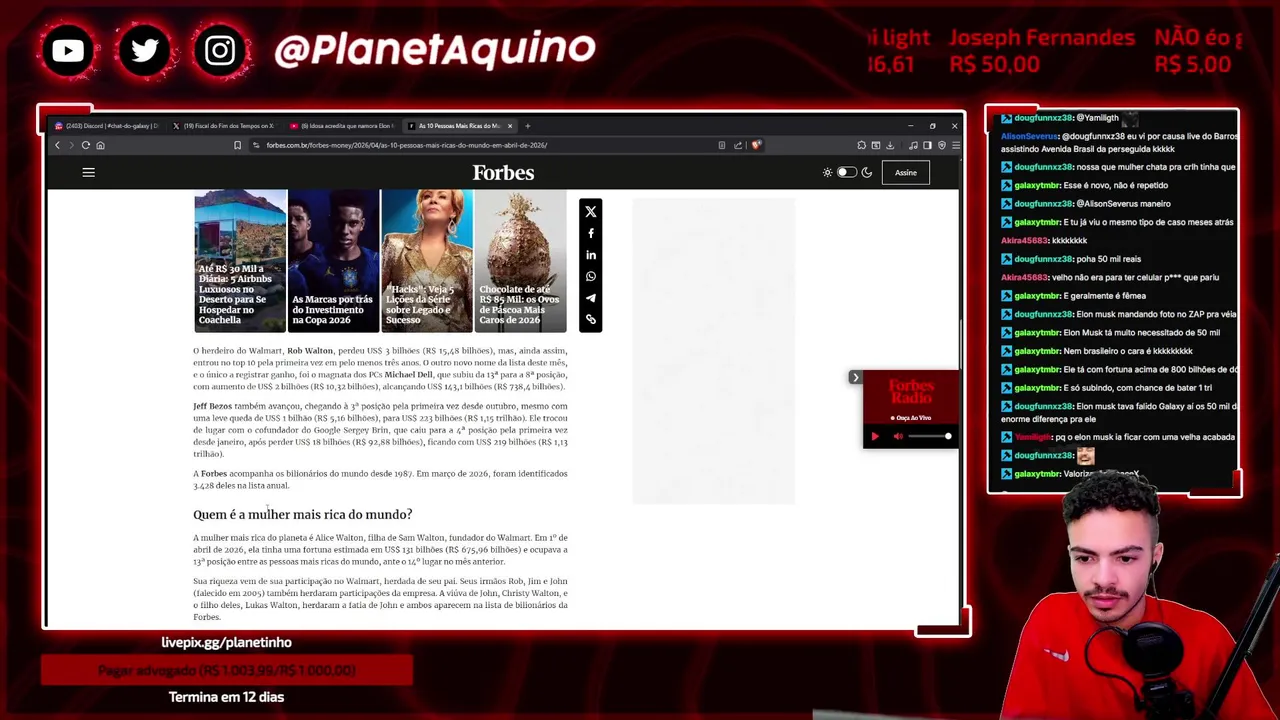
Task: Open the browser home page button
Action: coord(100,145)
